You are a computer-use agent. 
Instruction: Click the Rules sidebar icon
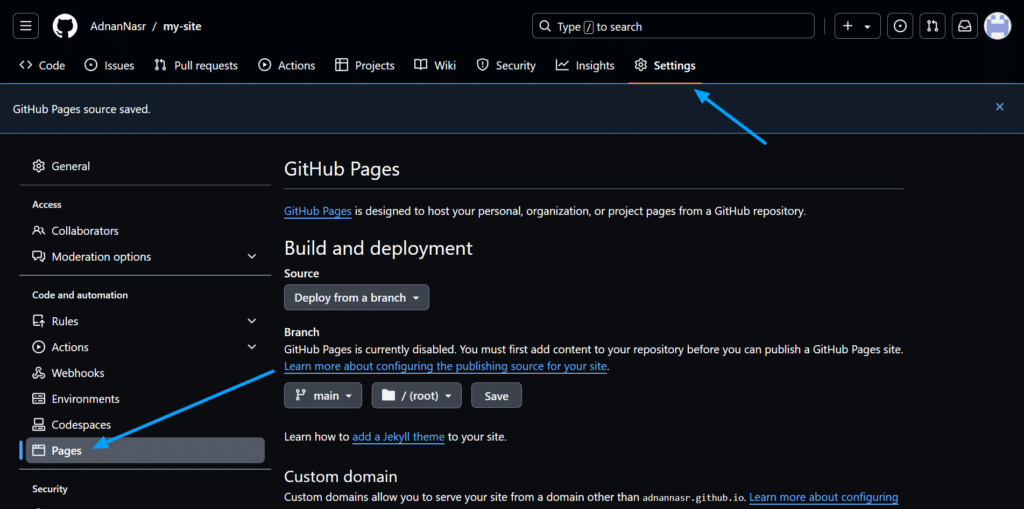pos(39,321)
